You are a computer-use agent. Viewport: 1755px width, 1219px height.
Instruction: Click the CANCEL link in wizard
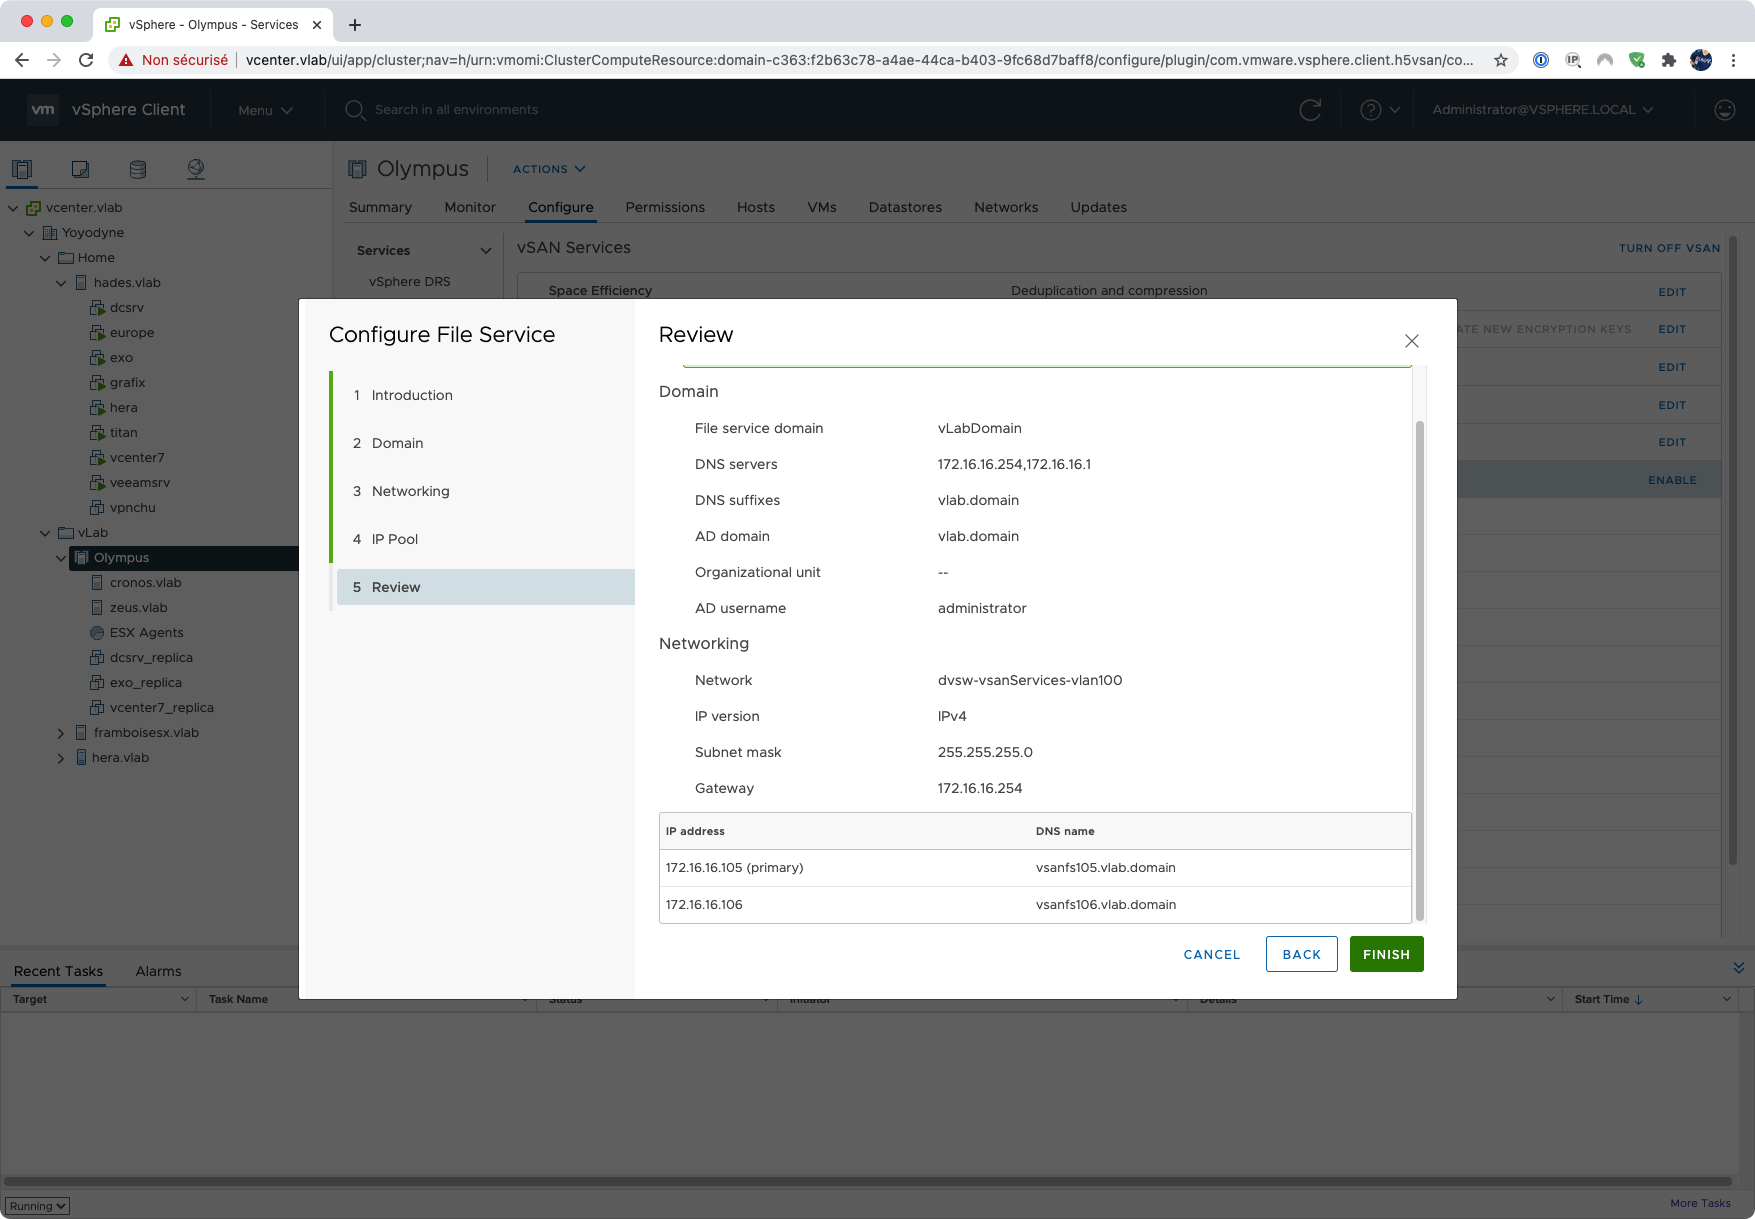[x=1211, y=954]
